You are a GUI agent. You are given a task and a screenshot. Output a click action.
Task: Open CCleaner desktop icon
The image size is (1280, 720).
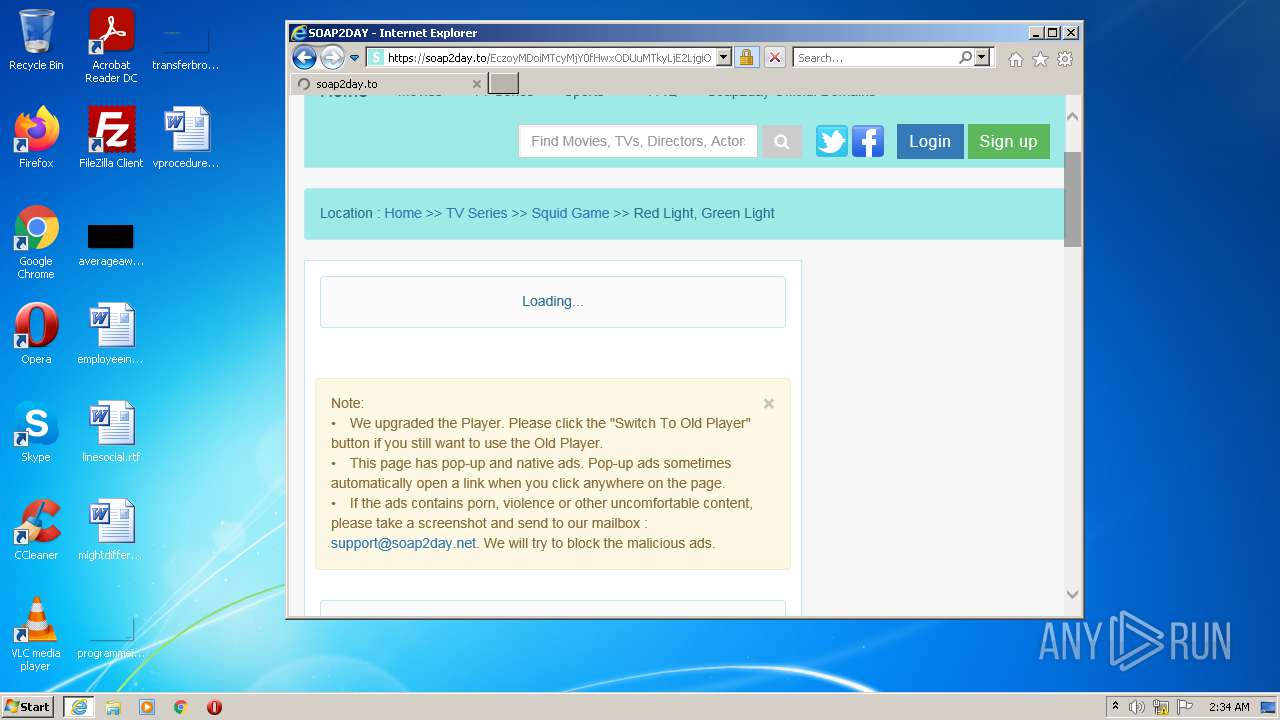pos(36,530)
